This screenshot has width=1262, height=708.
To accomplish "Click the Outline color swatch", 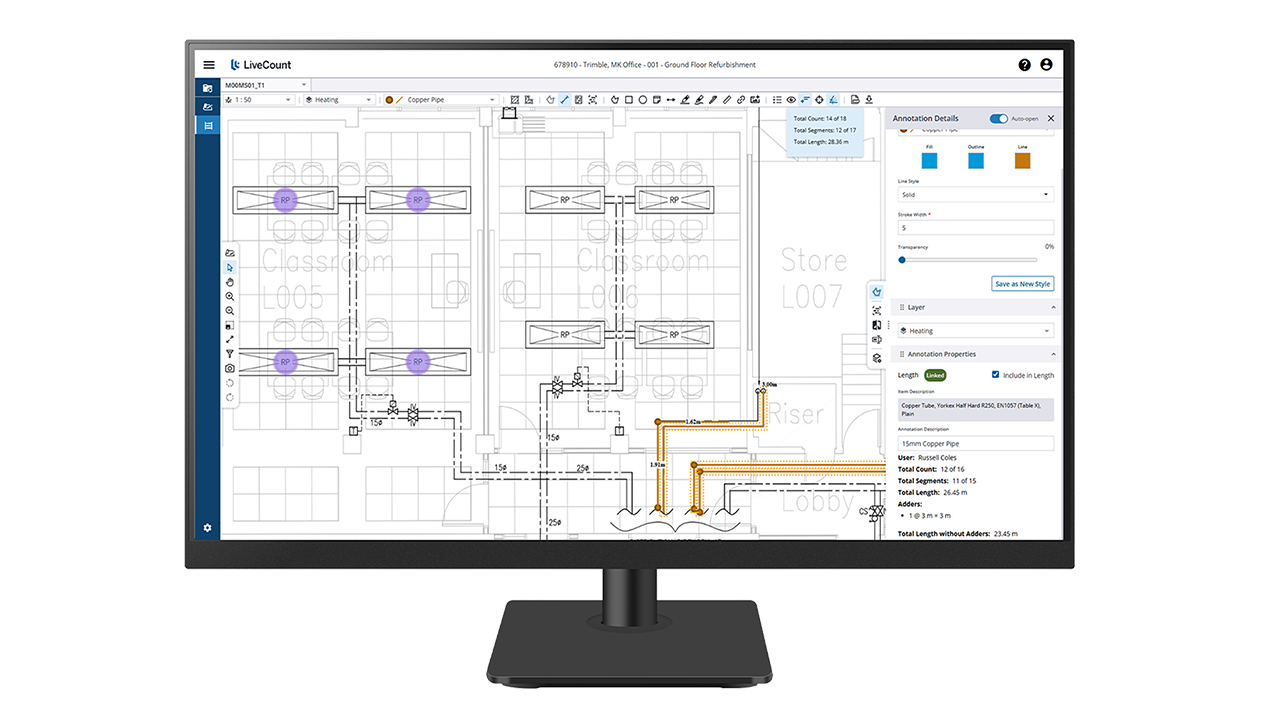I will pos(975,161).
